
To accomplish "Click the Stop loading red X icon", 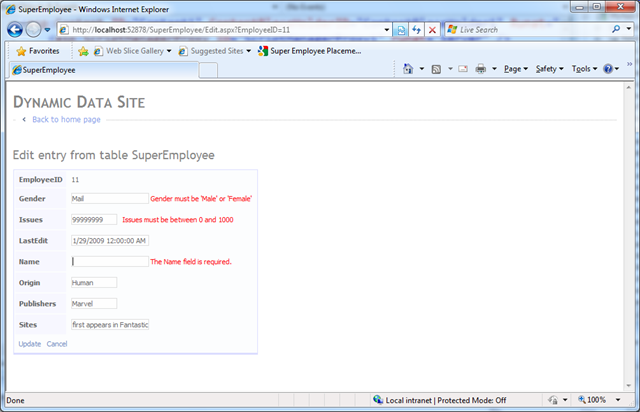I will tap(432, 30).
